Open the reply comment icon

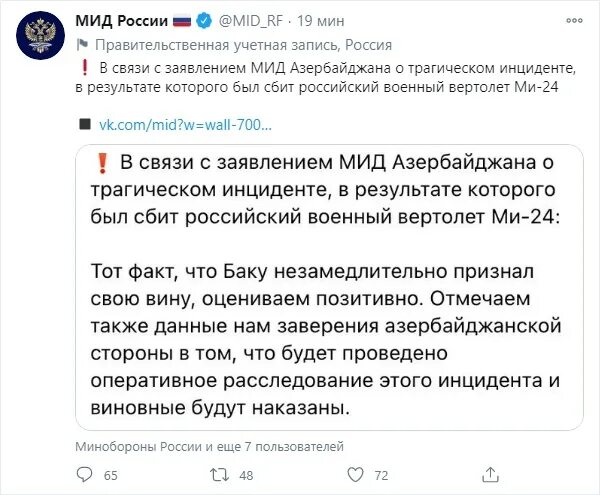[84, 474]
